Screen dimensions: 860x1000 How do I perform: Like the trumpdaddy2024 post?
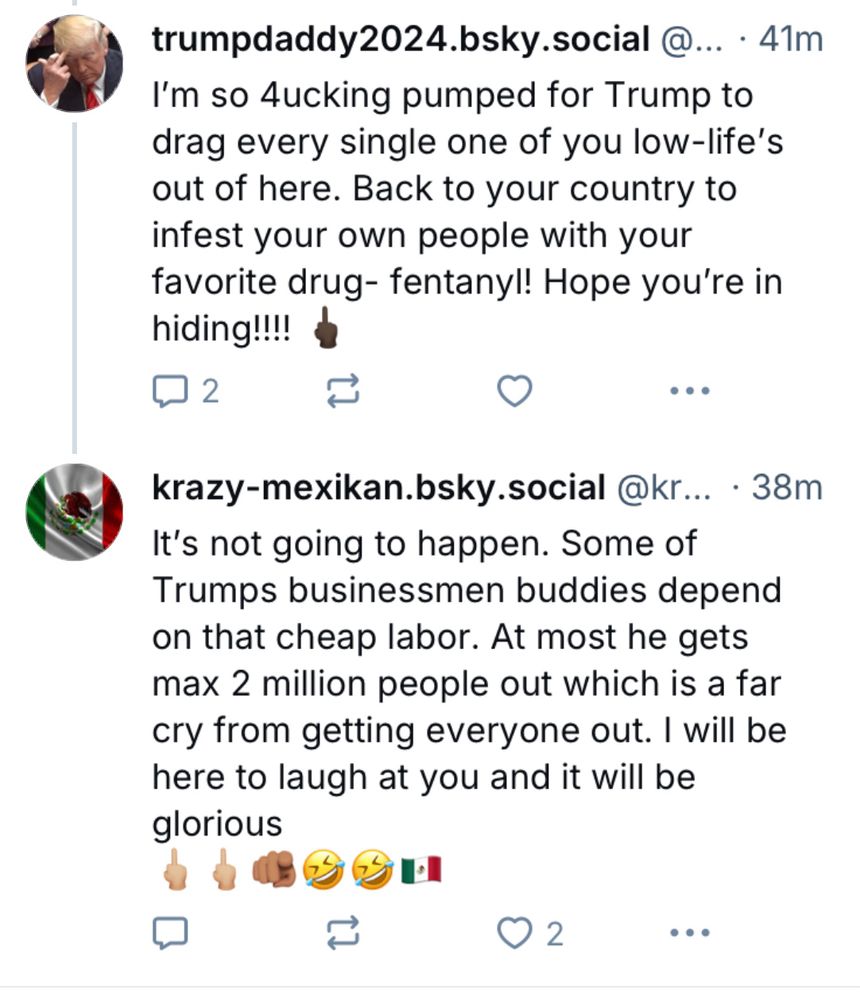click(x=514, y=391)
